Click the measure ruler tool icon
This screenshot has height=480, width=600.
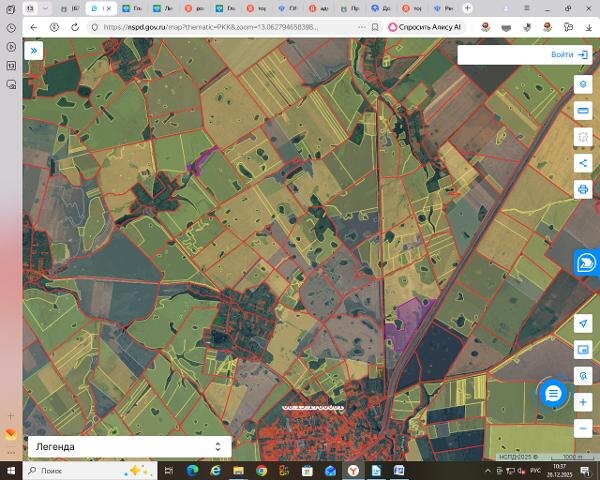click(x=583, y=111)
